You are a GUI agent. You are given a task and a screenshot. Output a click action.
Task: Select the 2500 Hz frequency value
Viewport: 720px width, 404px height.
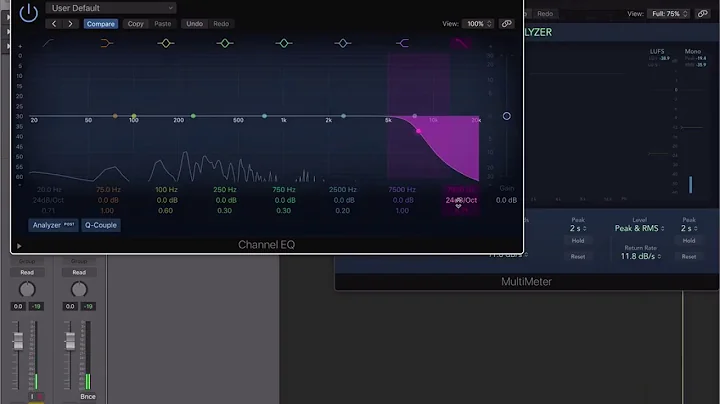tap(343, 190)
